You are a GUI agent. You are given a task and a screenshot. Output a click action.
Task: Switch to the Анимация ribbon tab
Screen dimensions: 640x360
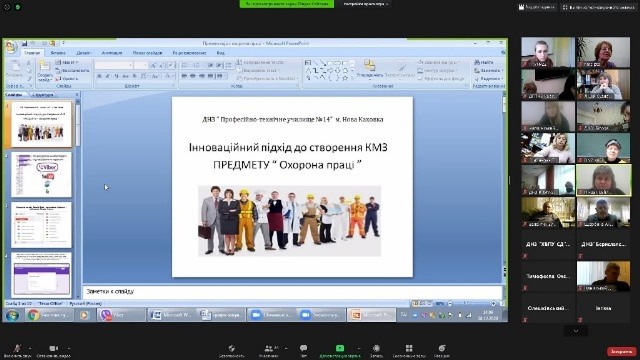tap(111, 53)
